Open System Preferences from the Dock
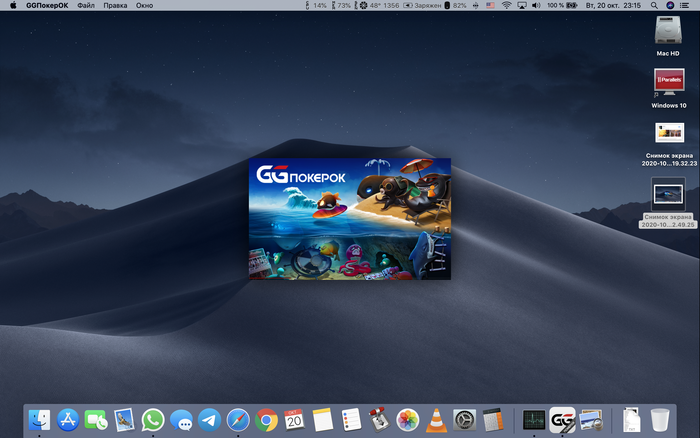The image size is (700, 438). 465,420
